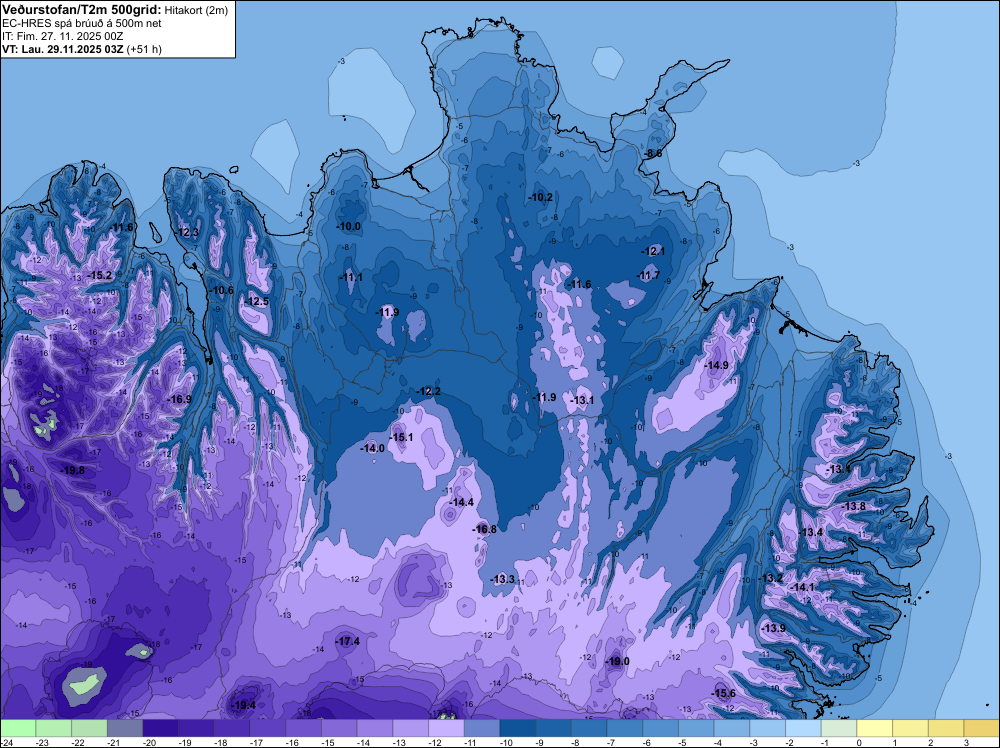Click the -14.9 temperature value
Screen dimensions: 1000x748
tap(716, 365)
